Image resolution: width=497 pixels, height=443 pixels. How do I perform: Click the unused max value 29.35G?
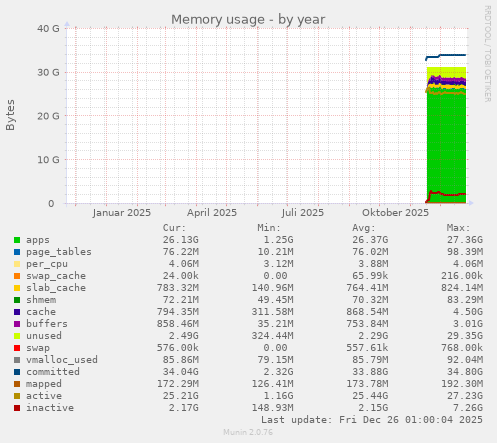(465, 336)
